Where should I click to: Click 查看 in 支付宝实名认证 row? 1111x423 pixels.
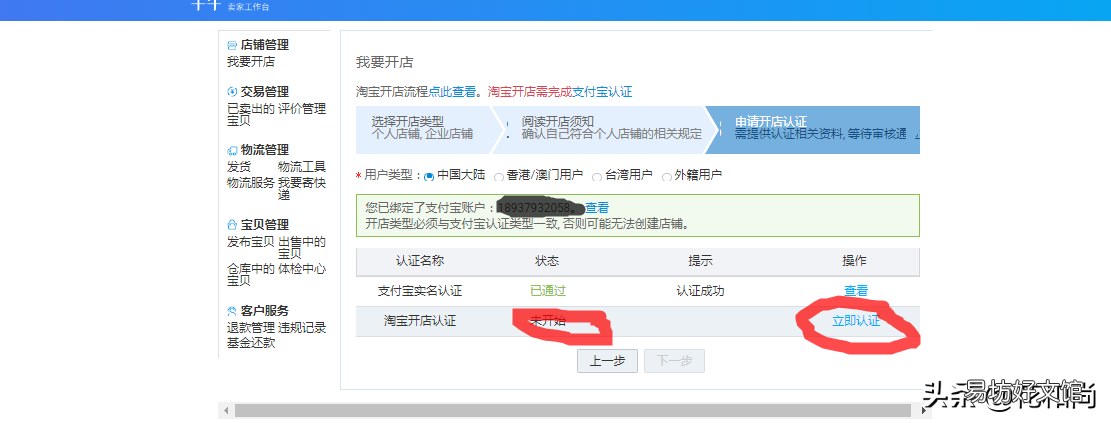point(856,291)
